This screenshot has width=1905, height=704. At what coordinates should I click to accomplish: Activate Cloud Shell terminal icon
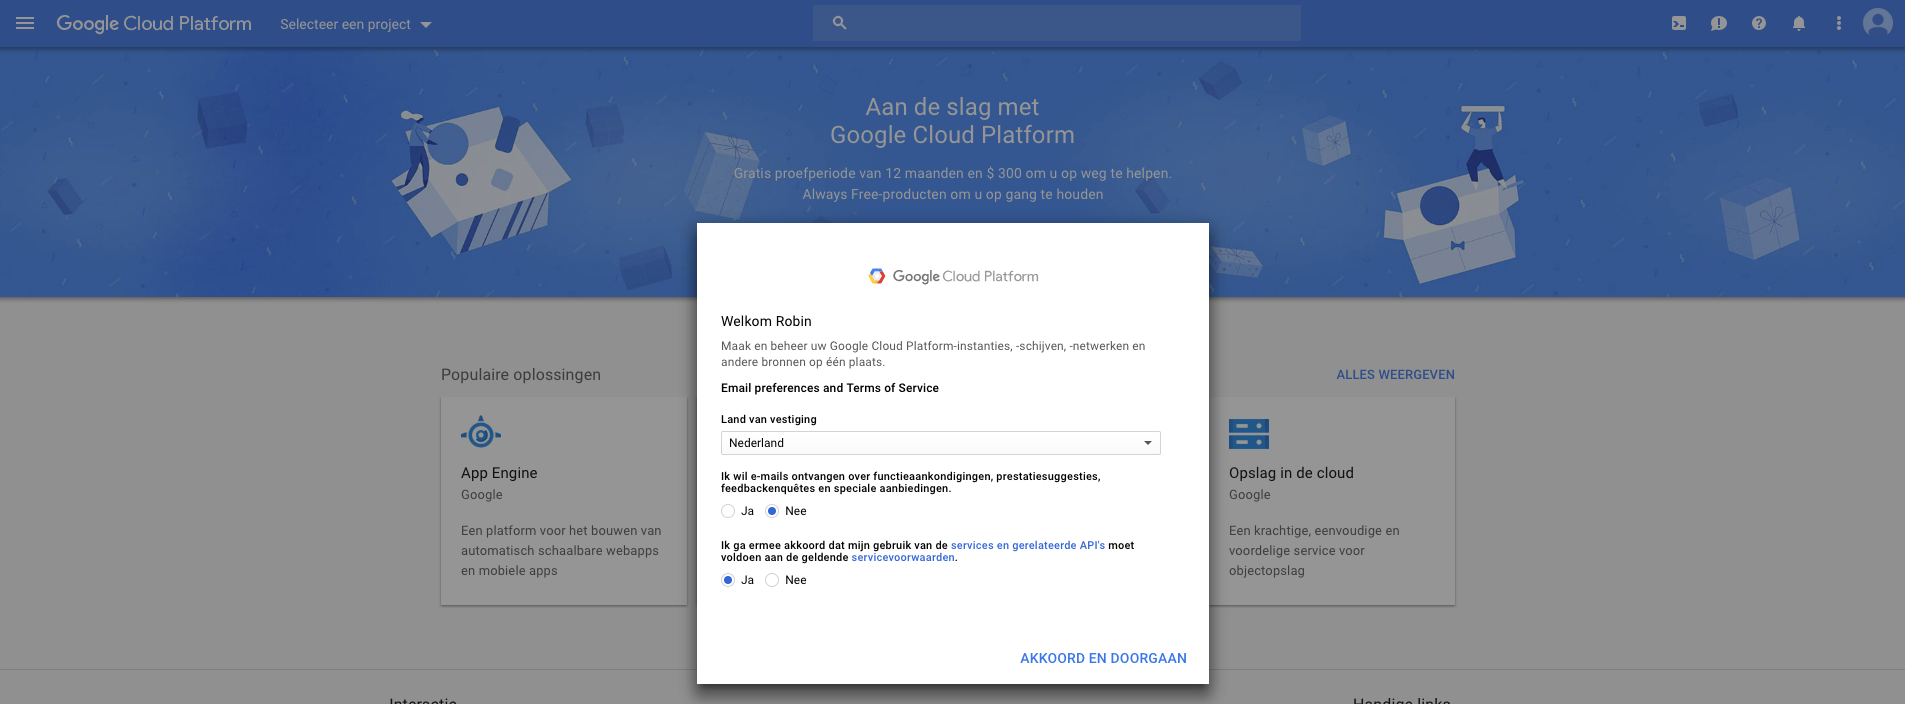[x=1679, y=23]
